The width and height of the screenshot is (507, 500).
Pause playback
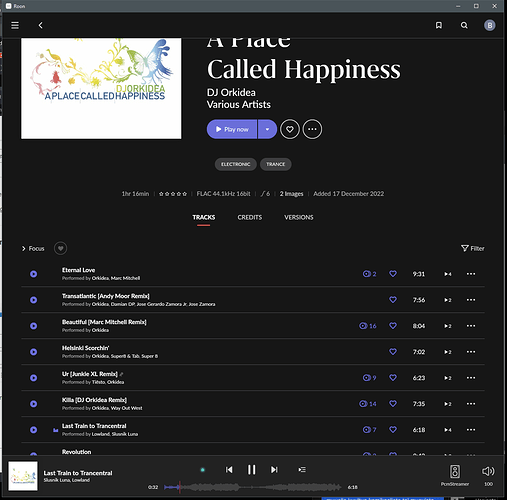click(x=251, y=470)
